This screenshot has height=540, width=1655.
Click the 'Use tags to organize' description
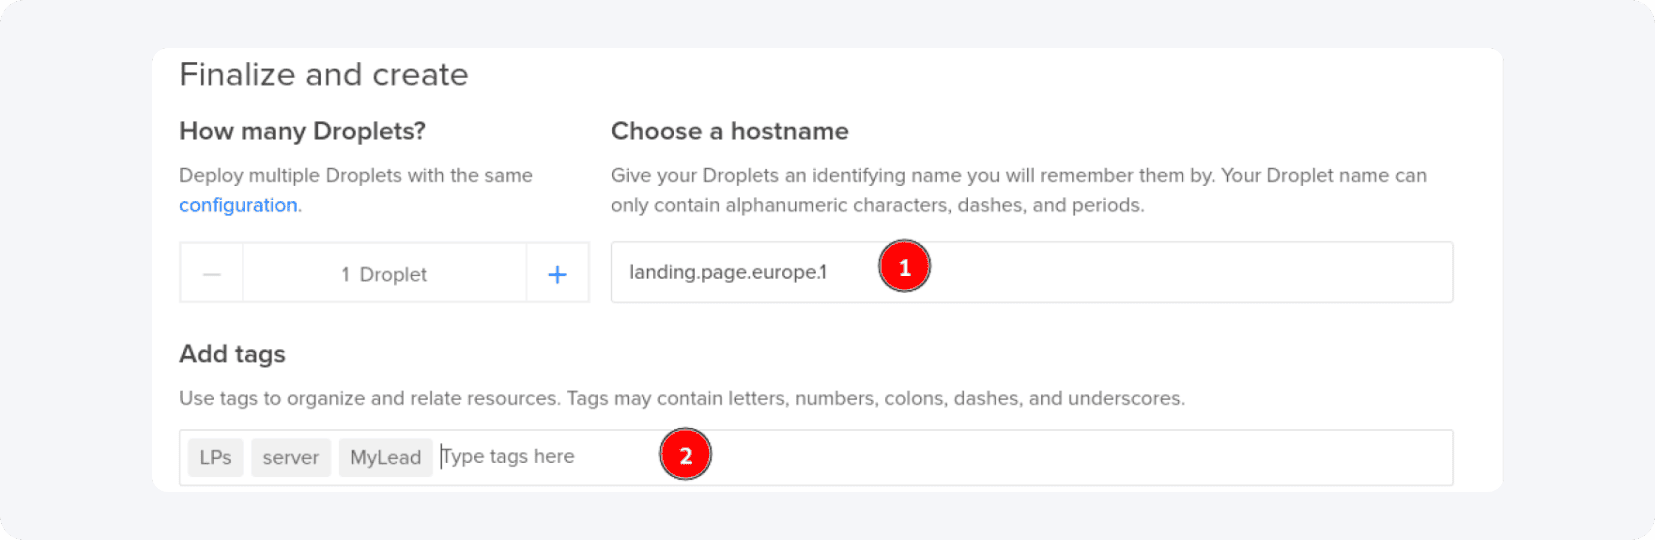(x=681, y=398)
